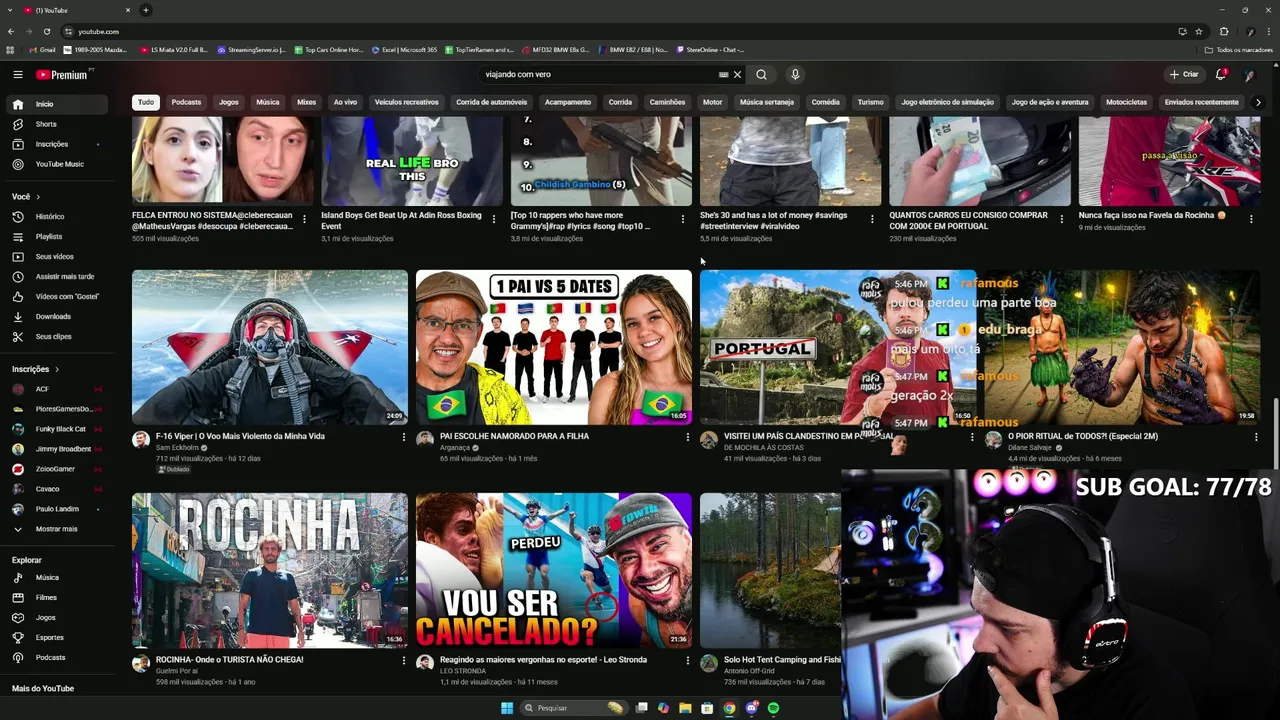Open the F-16 Viper video thumbnail

pyautogui.click(x=270, y=347)
